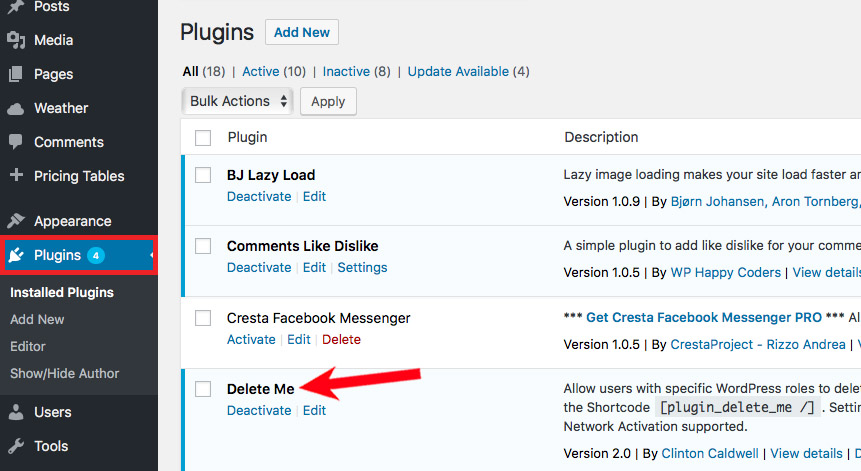Click the Pages icon in sidebar
This screenshot has width=861, height=471.
click(16, 74)
